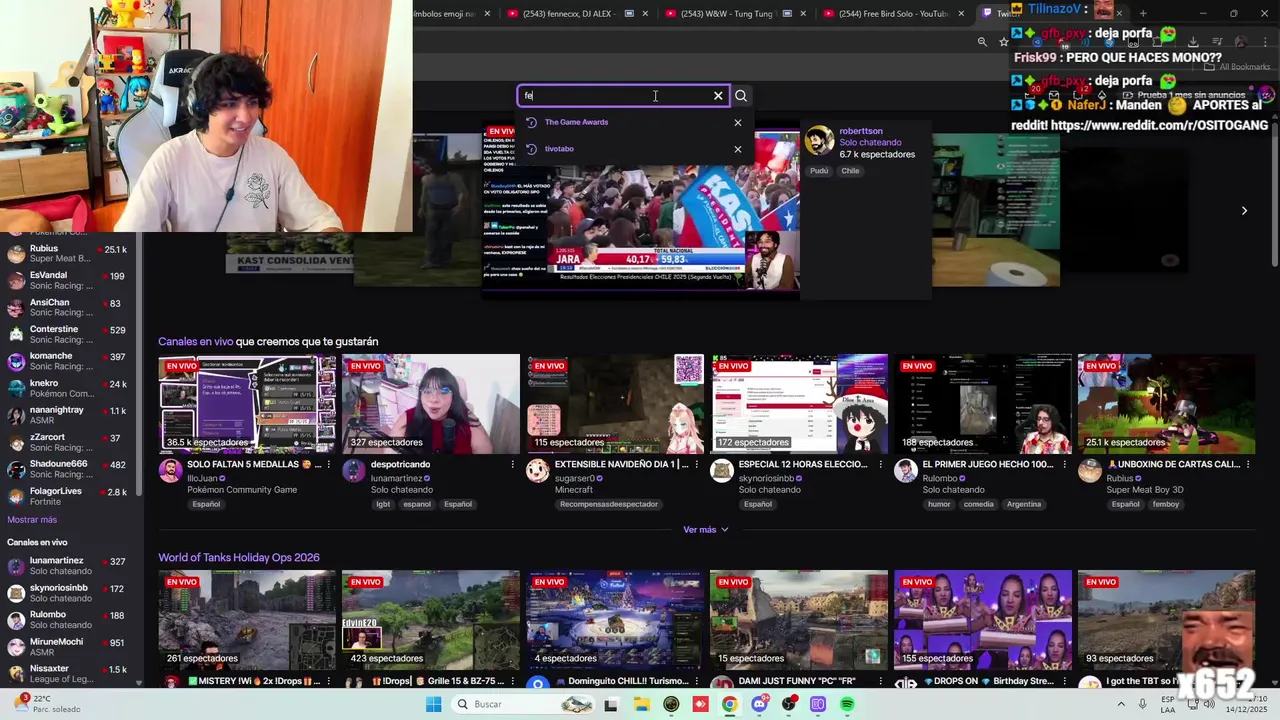1280x720 pixels.
Task: Open options menu for 'ESPECIAL 12 HORAS' stream card
Action: click(x=881, y=465)
